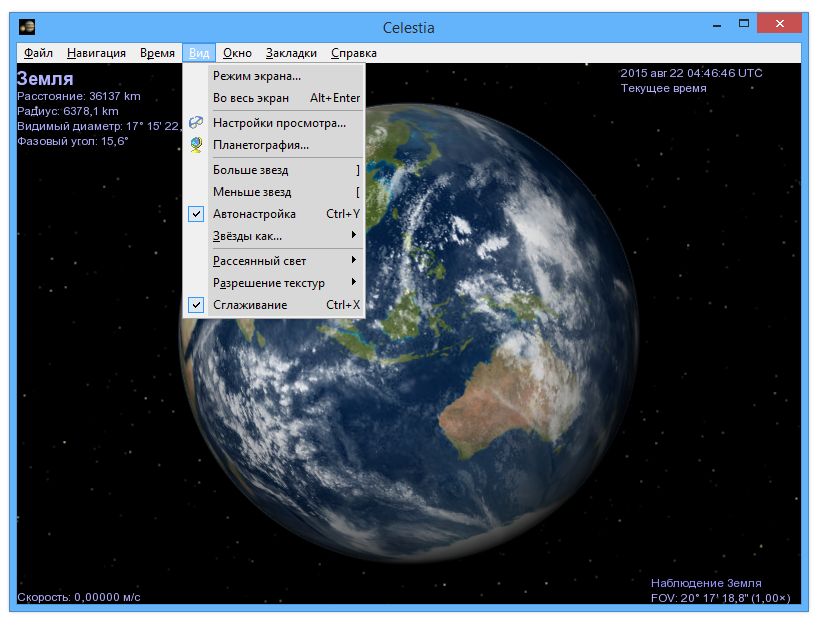
Task: Open the Файл menu
Action: pyautogui.click(x=38, y=53)
